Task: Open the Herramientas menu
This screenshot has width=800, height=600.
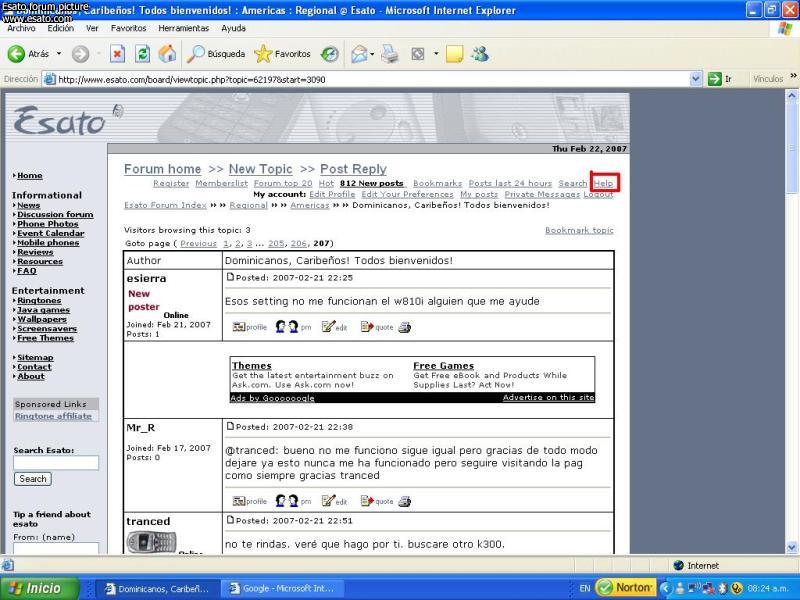Action: click(184, 29)
